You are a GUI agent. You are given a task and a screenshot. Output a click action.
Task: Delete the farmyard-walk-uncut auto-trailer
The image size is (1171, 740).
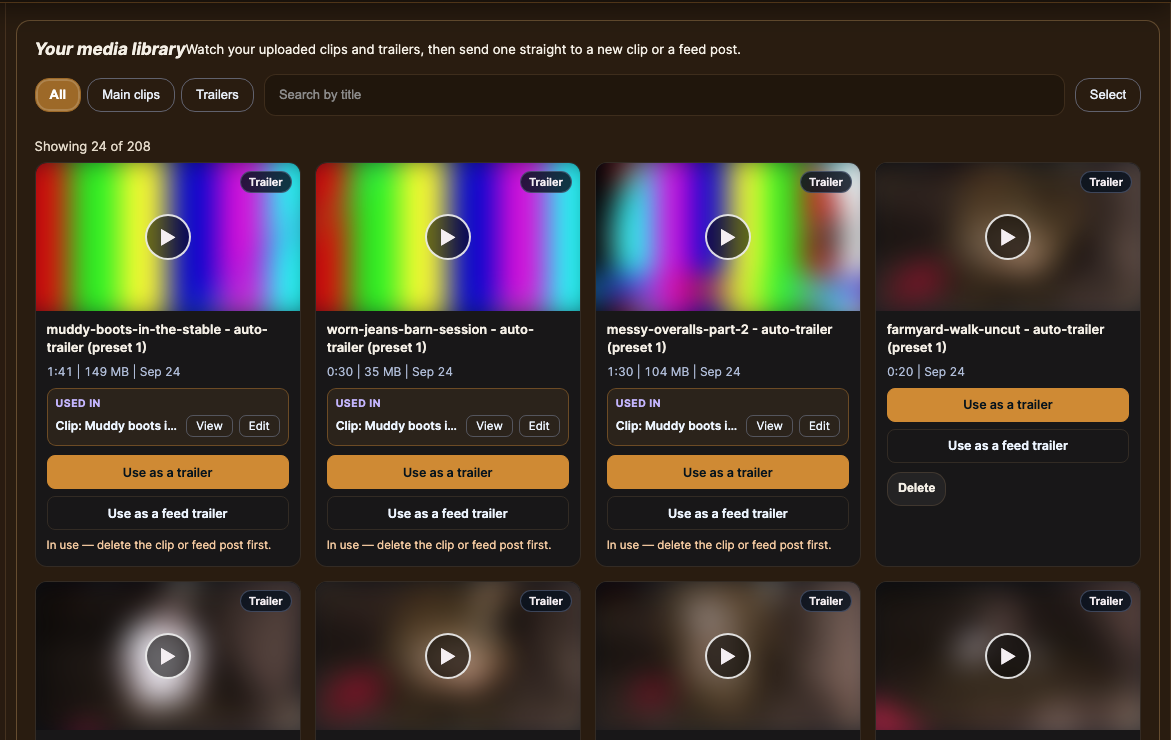(916, 488)
